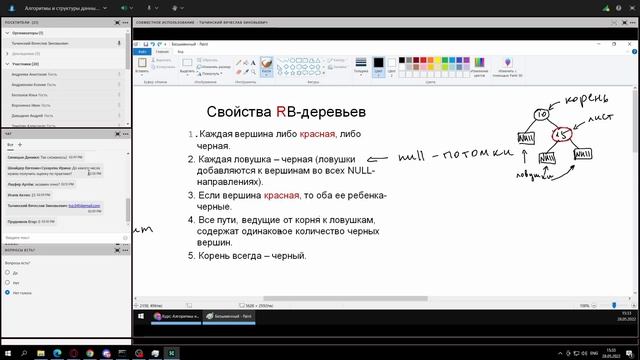Maximize the attendees (Посетители) panel
Viewport: 640px width, 360px height.
[x=117, y=22]
